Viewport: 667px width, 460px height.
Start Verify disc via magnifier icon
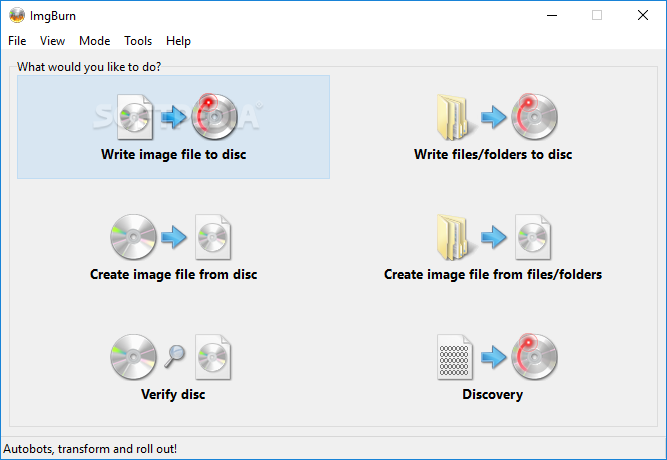[175, 356]
